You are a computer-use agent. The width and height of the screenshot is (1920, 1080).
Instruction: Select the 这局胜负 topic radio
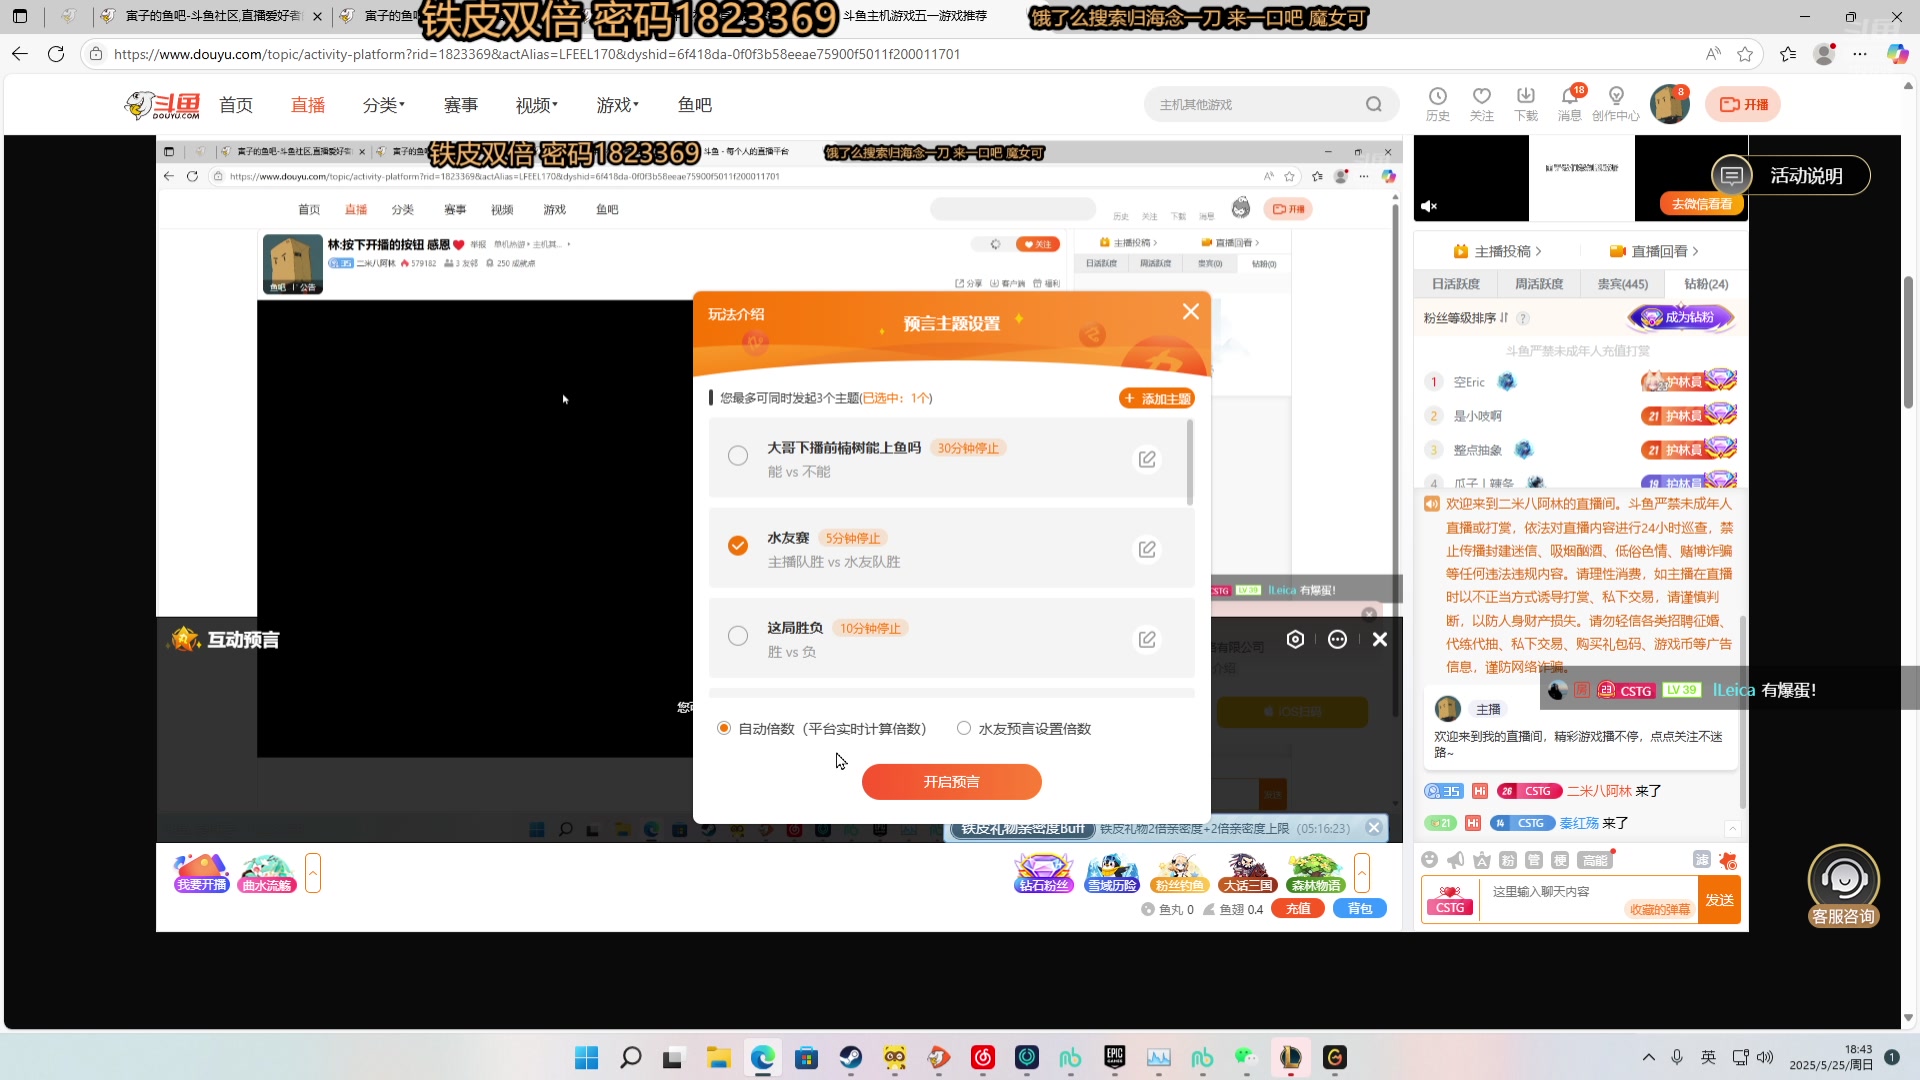pos(738,636)
